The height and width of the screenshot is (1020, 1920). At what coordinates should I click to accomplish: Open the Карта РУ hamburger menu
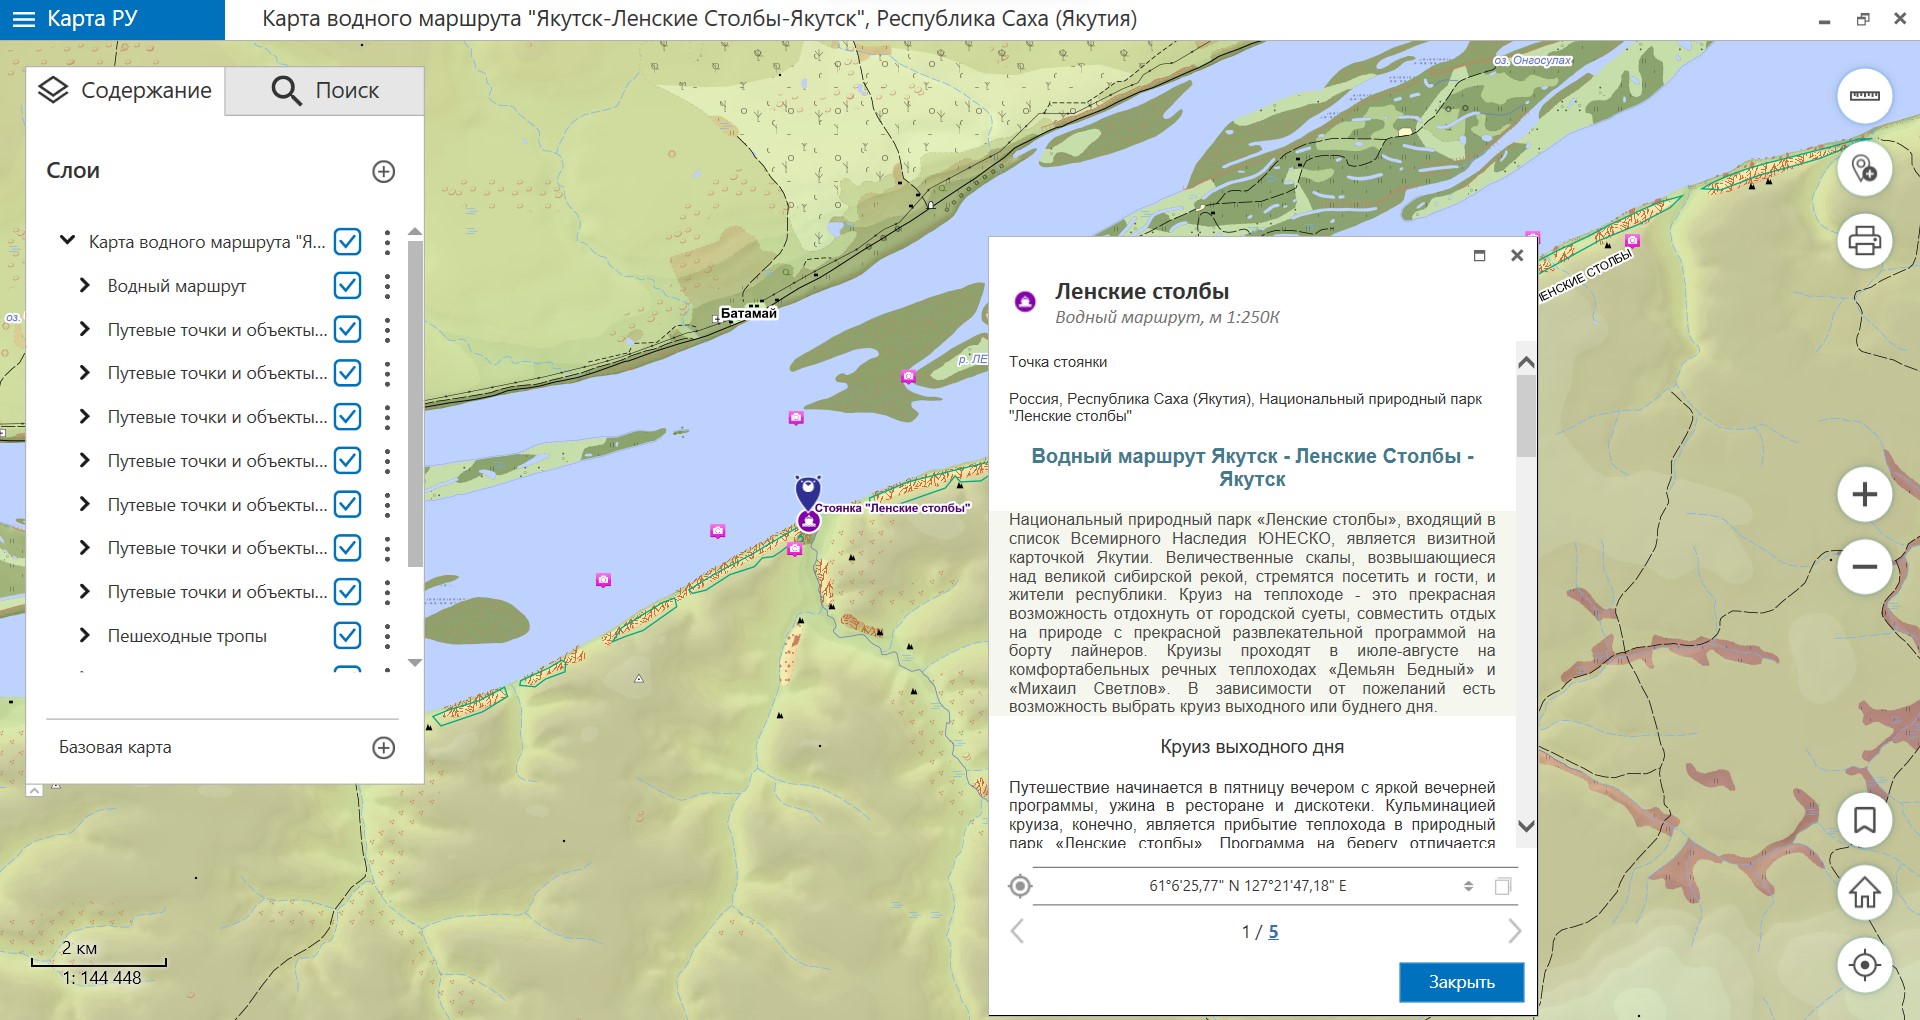pyautogui.click(x=23, y=19)
